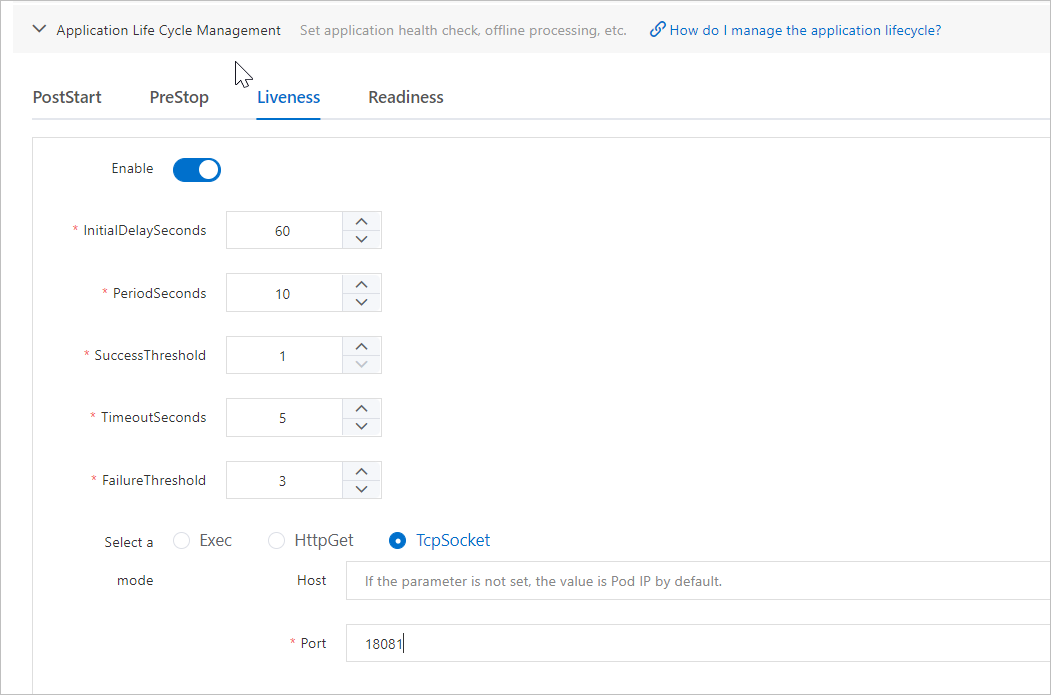
Task: Open the Readiness tab
Action: [406, 97]
